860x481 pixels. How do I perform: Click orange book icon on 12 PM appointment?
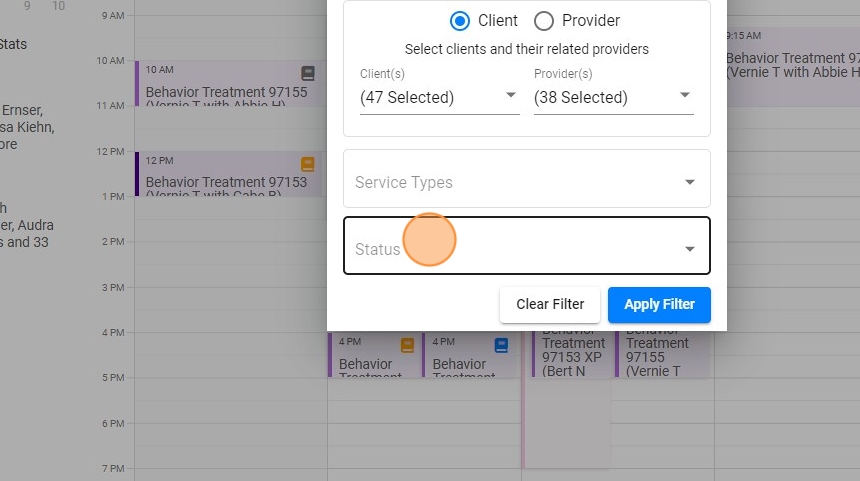click(308, 164)
